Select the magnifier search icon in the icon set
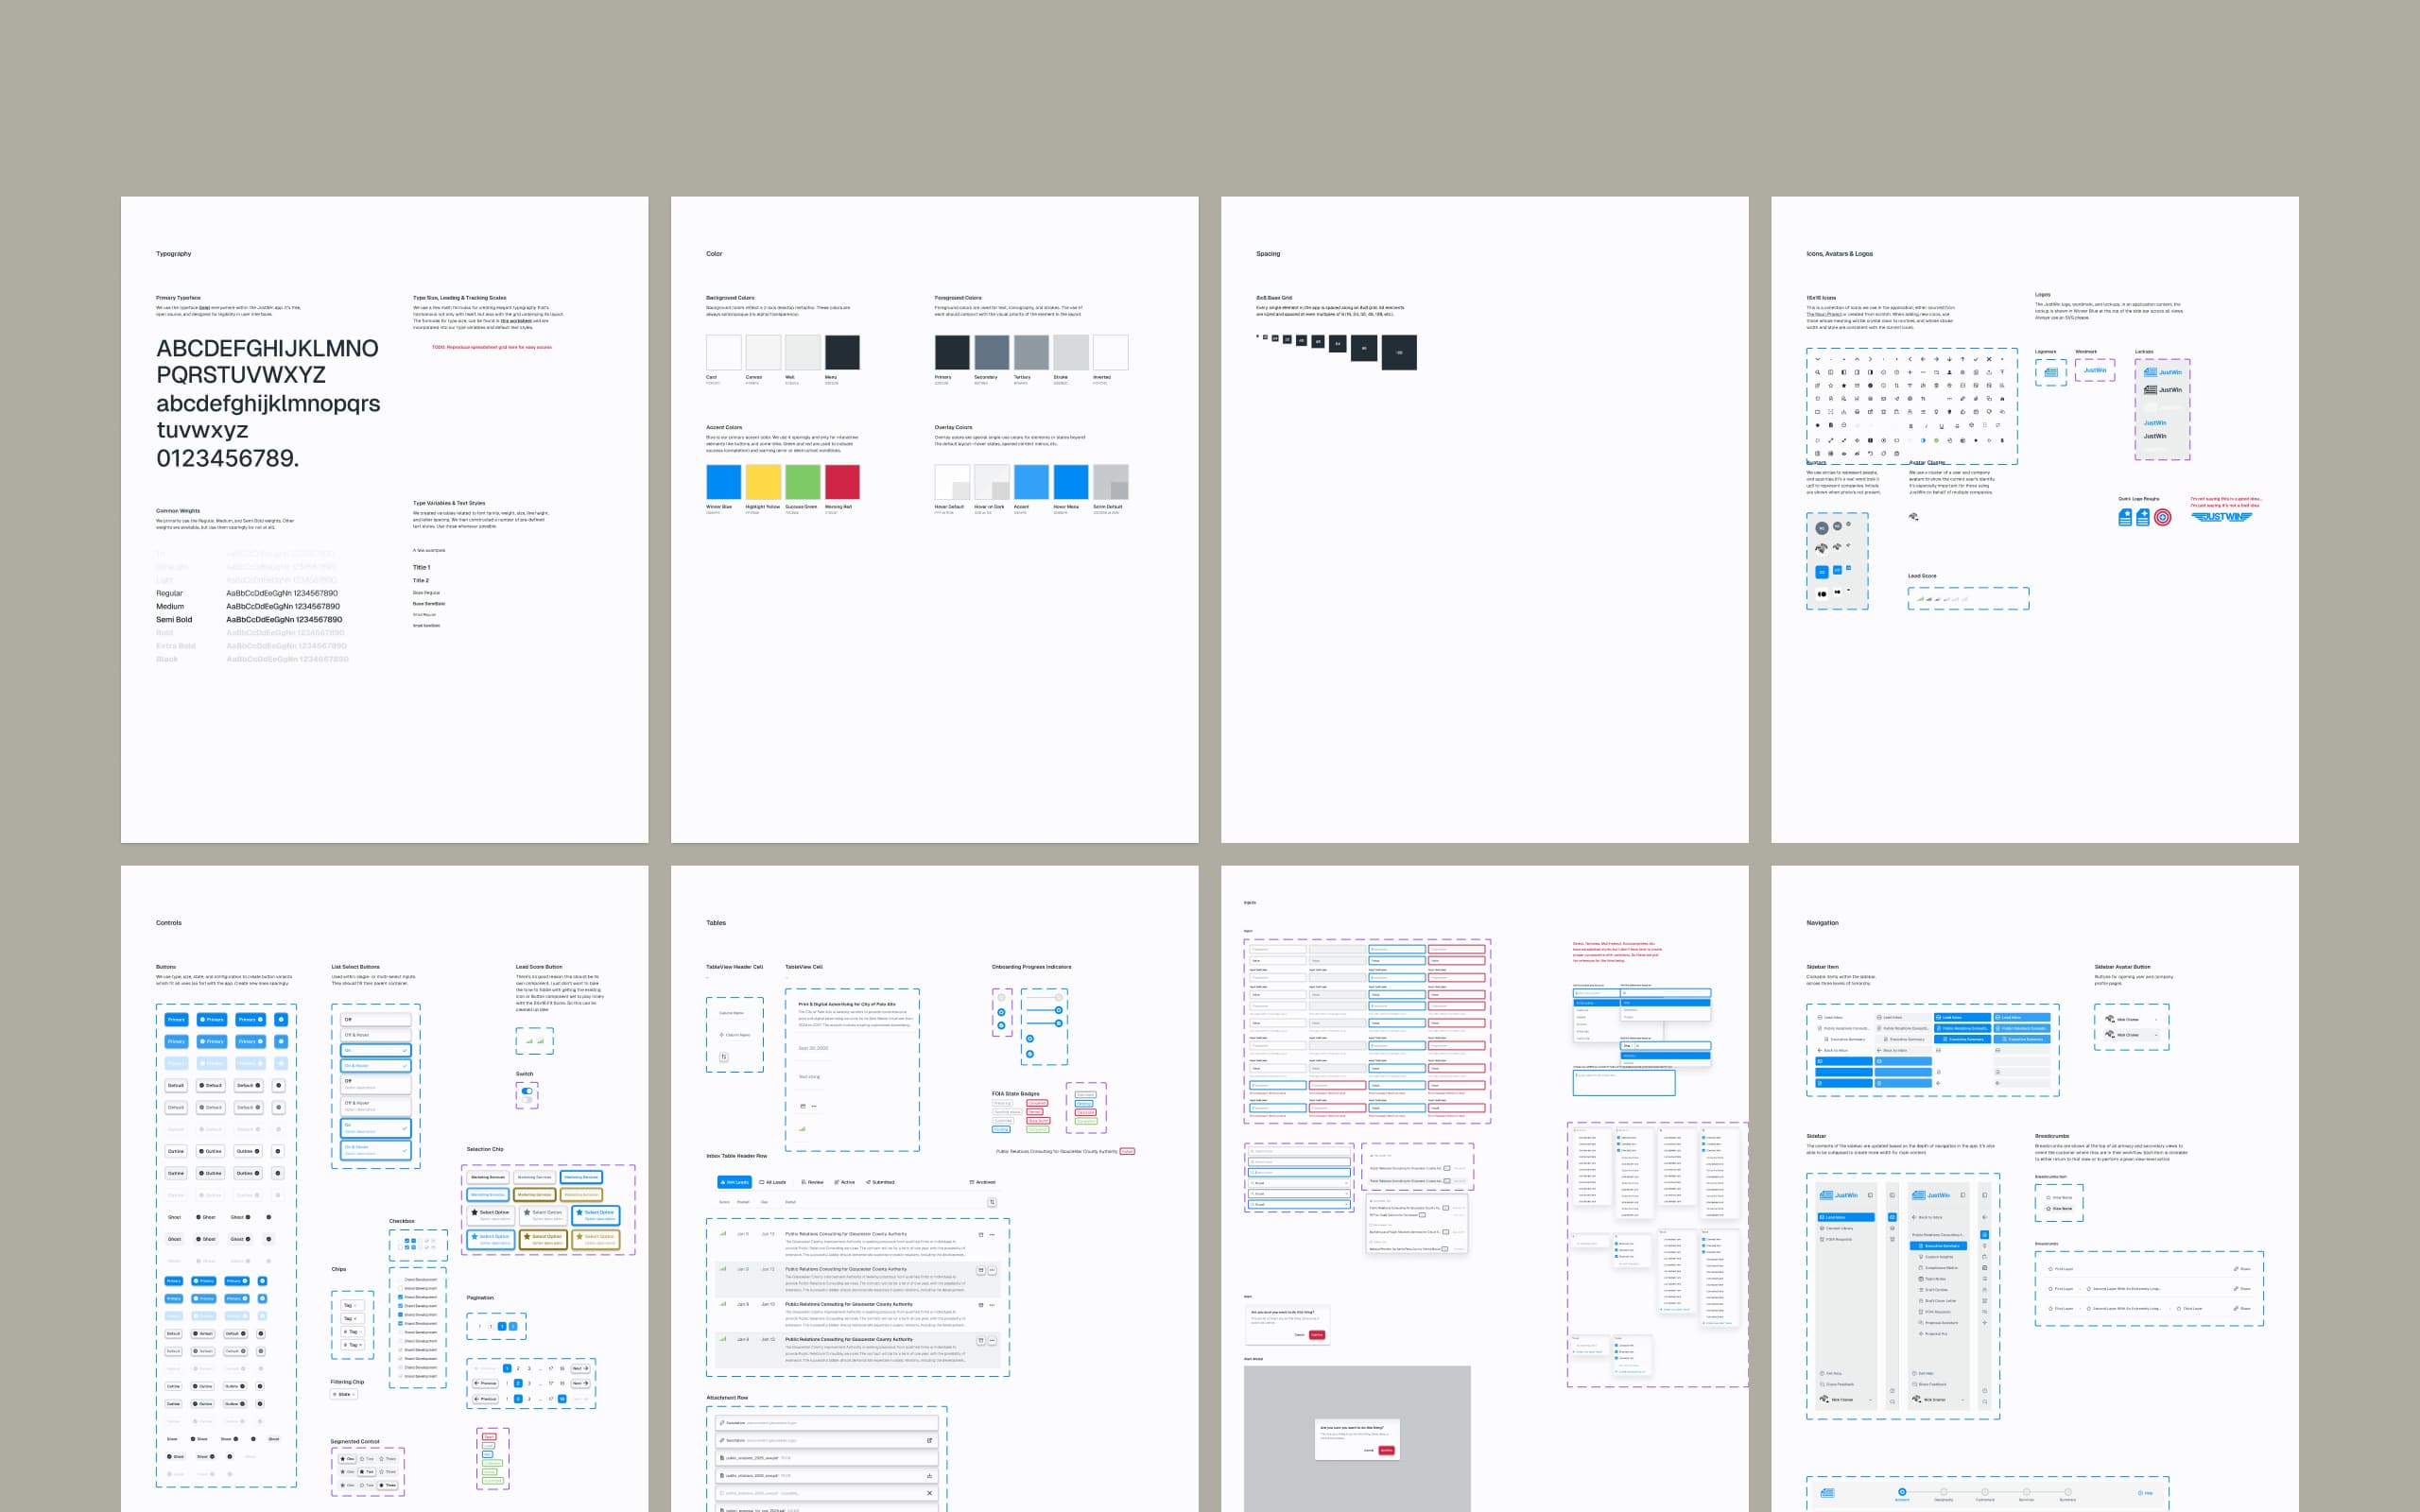Image resolution: width=2420 pixels, height=1512 pixels. click(x=1818, y=373)
